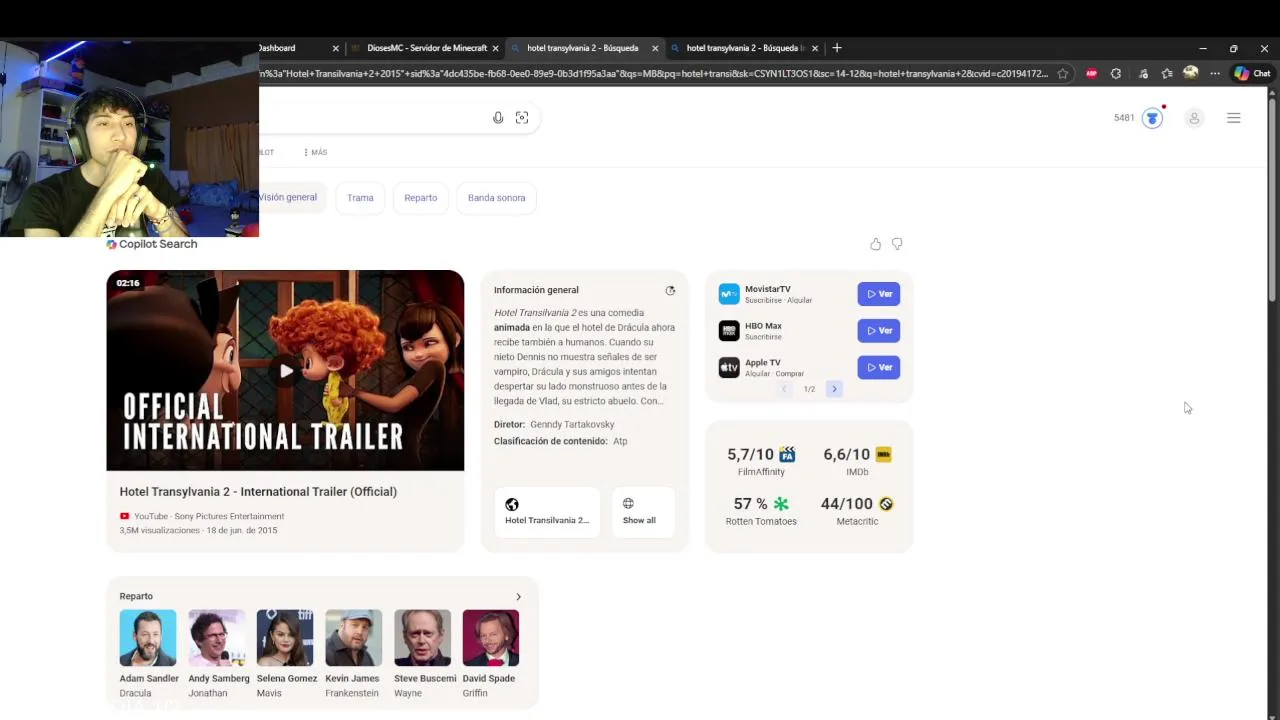
Task: Click the Show all button
Action: 642,512
